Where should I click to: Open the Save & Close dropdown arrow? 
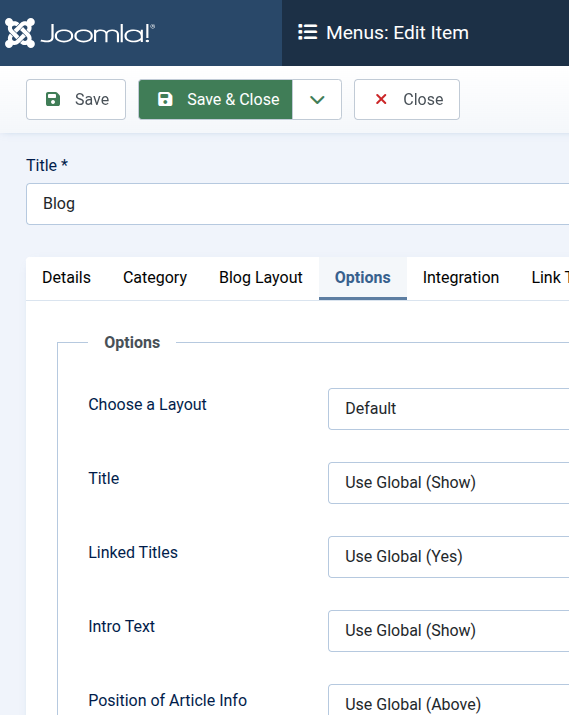tap(317, 99)
